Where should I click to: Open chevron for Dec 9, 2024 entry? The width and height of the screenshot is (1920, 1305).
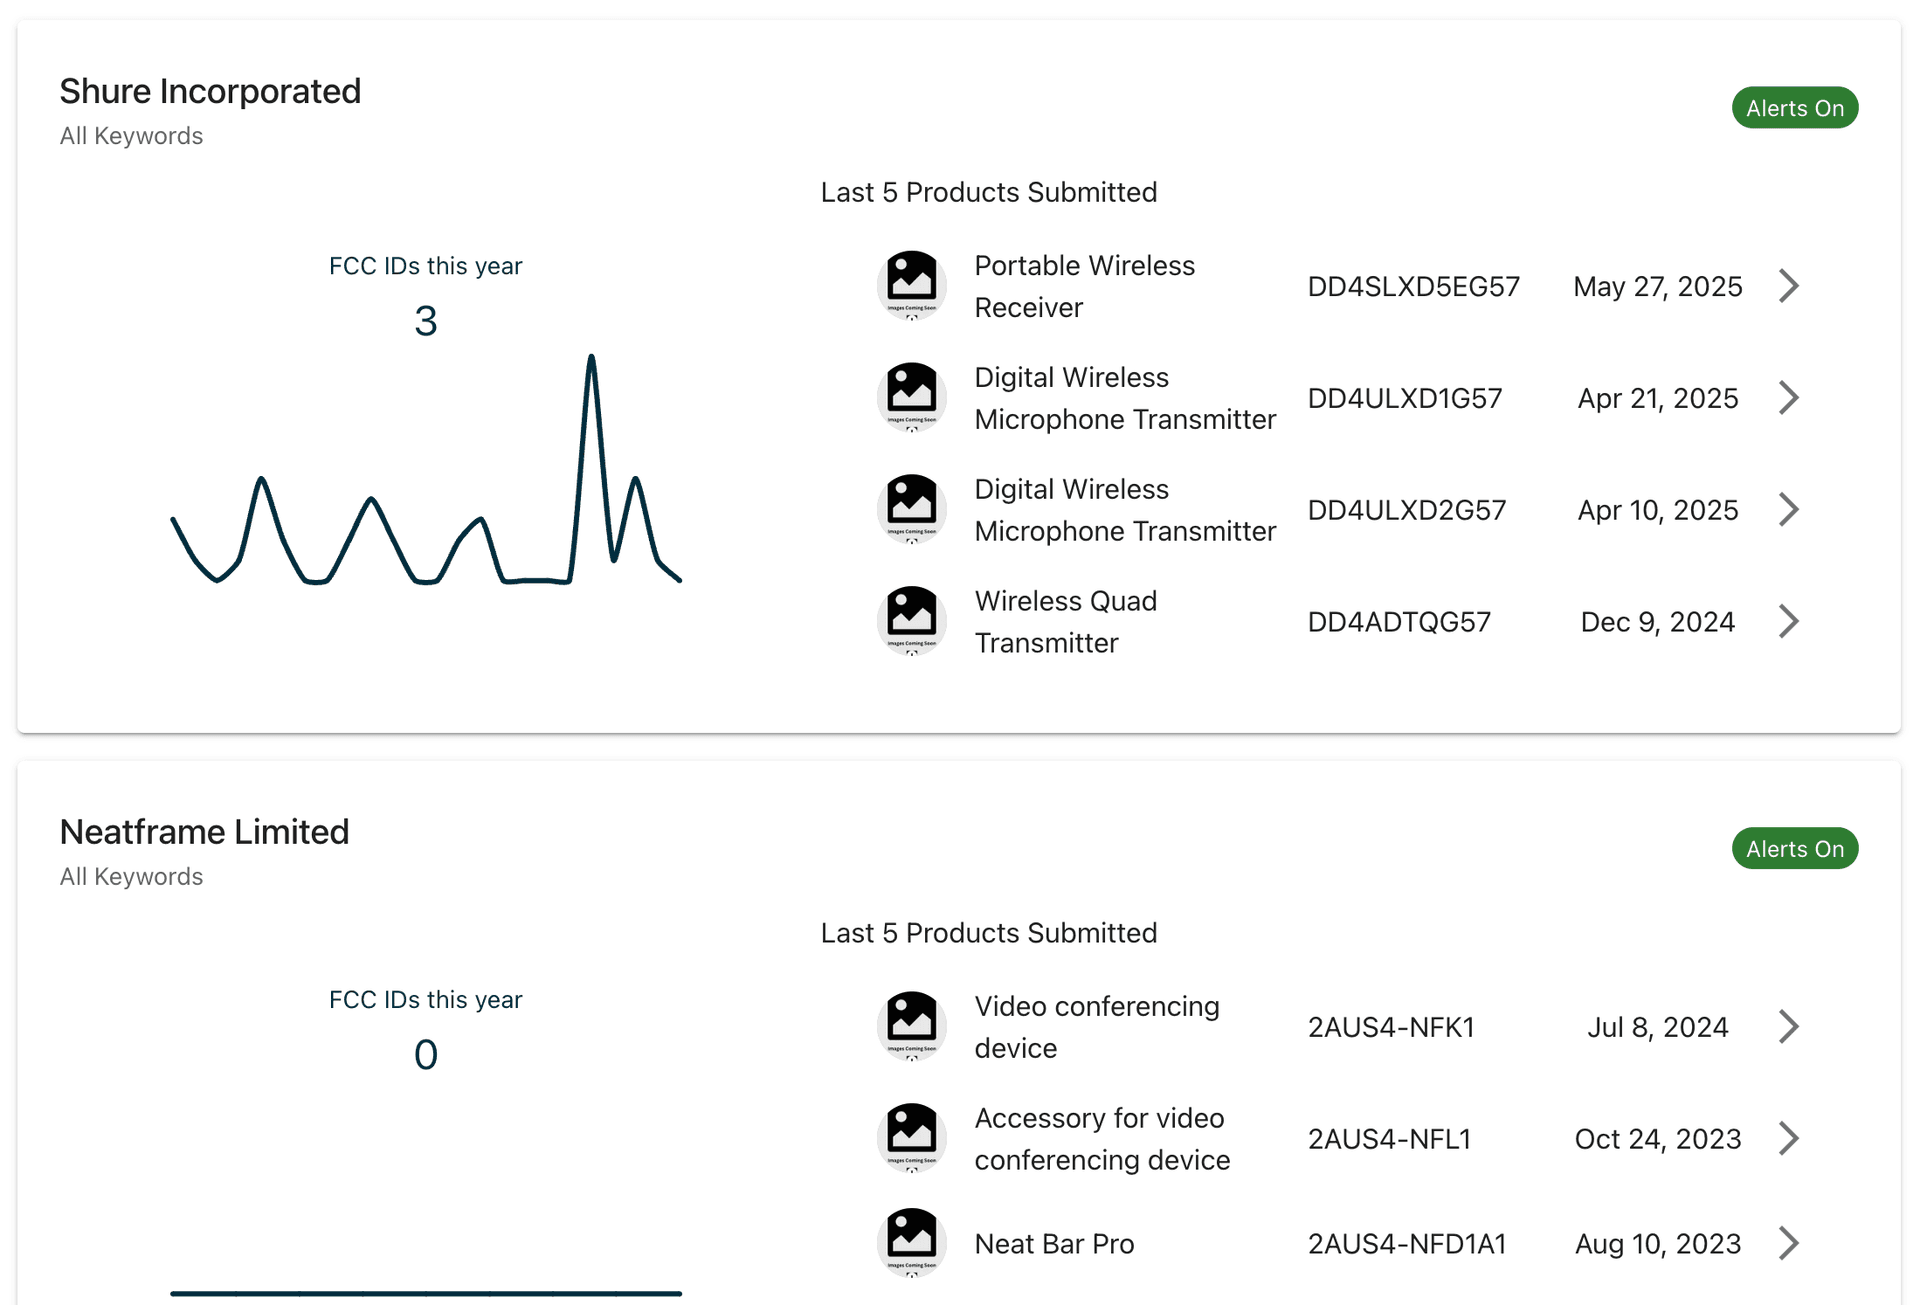pyautogui.click(x=1789, y=622)
